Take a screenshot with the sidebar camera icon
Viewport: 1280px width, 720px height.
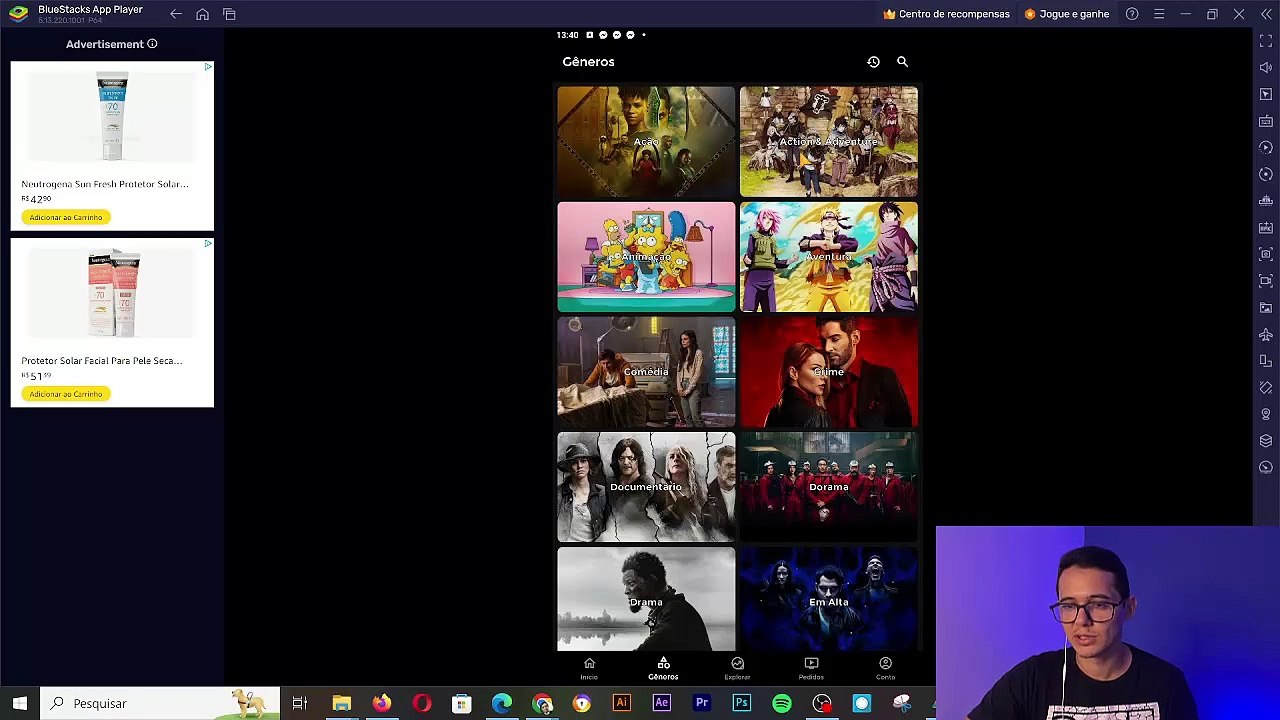pyautogui.click(x=1266, y=254)
